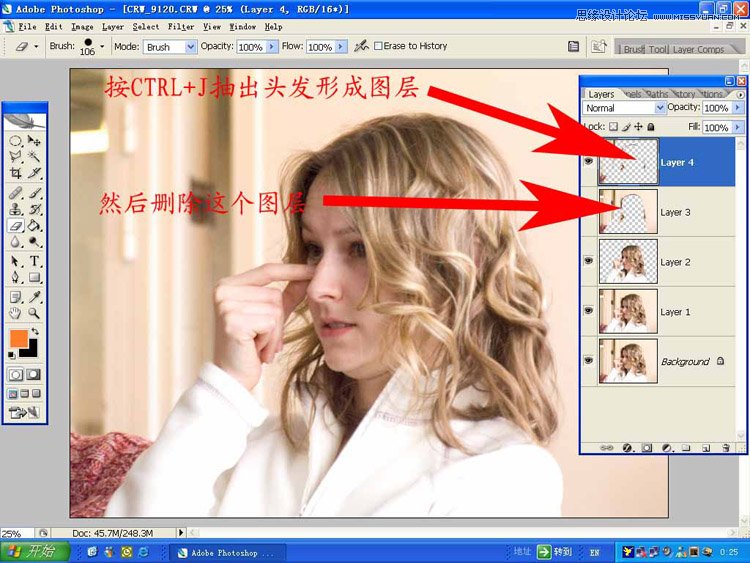Open the Brush preset picker arrow
Image resolution: width=750 pixels, height=563 pixels.
[102, 46]
